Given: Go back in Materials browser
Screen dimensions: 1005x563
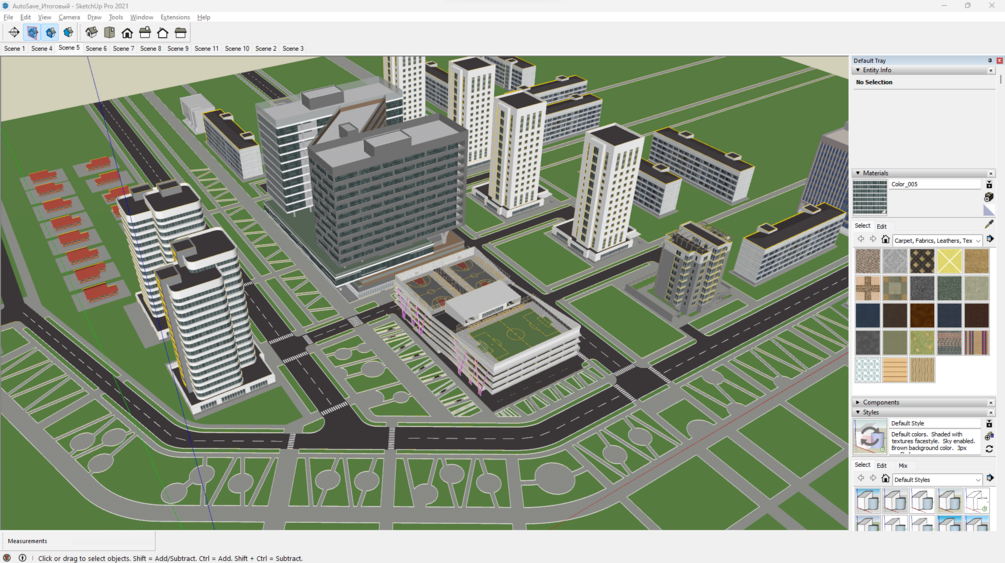Looking at the screenshot, I should coord(861,240).
